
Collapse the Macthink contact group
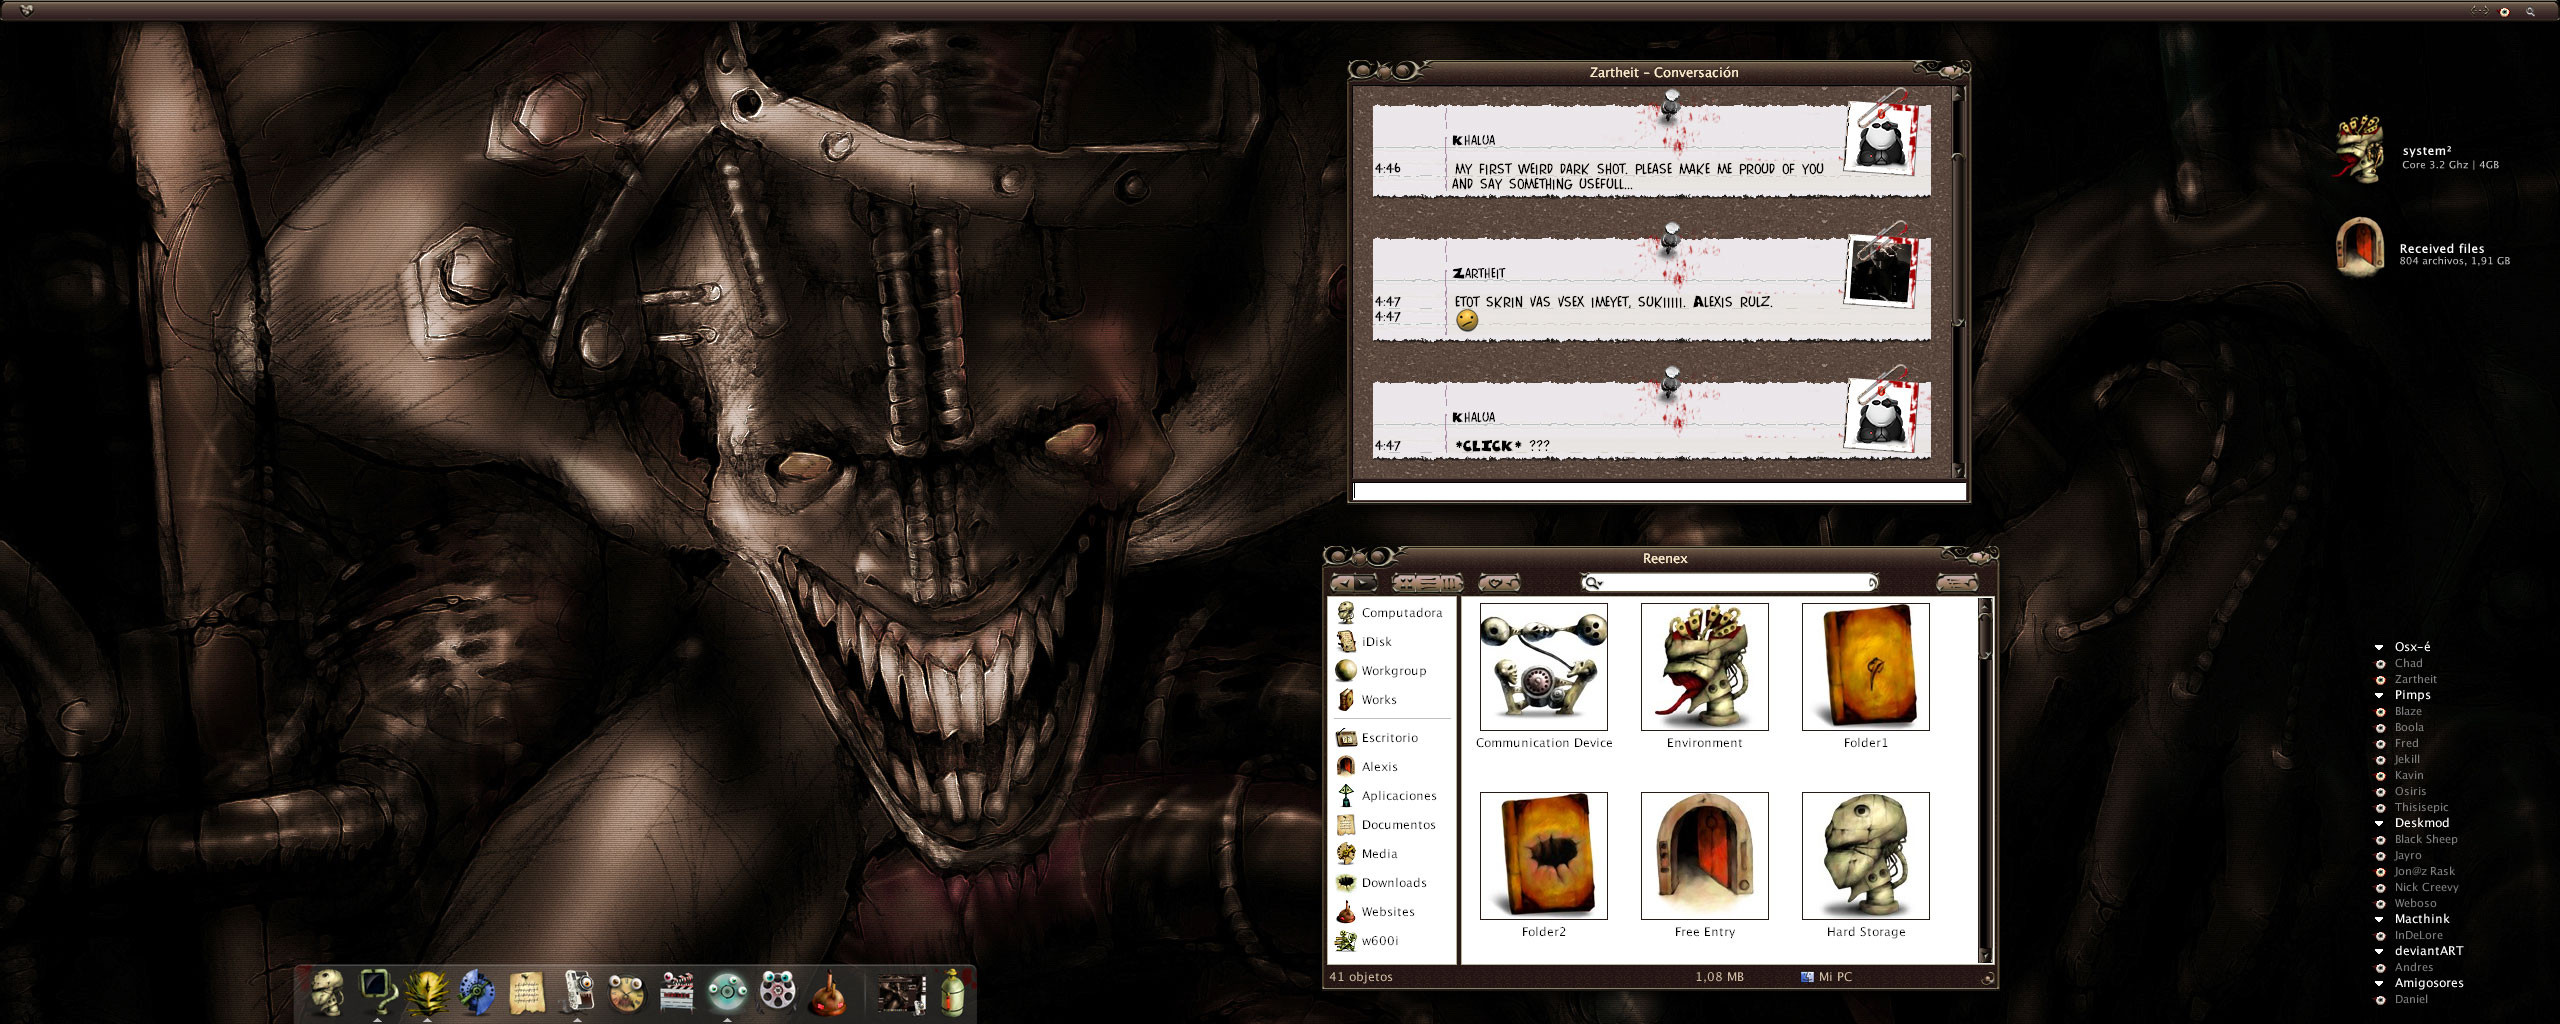(x=2380, y=920)
